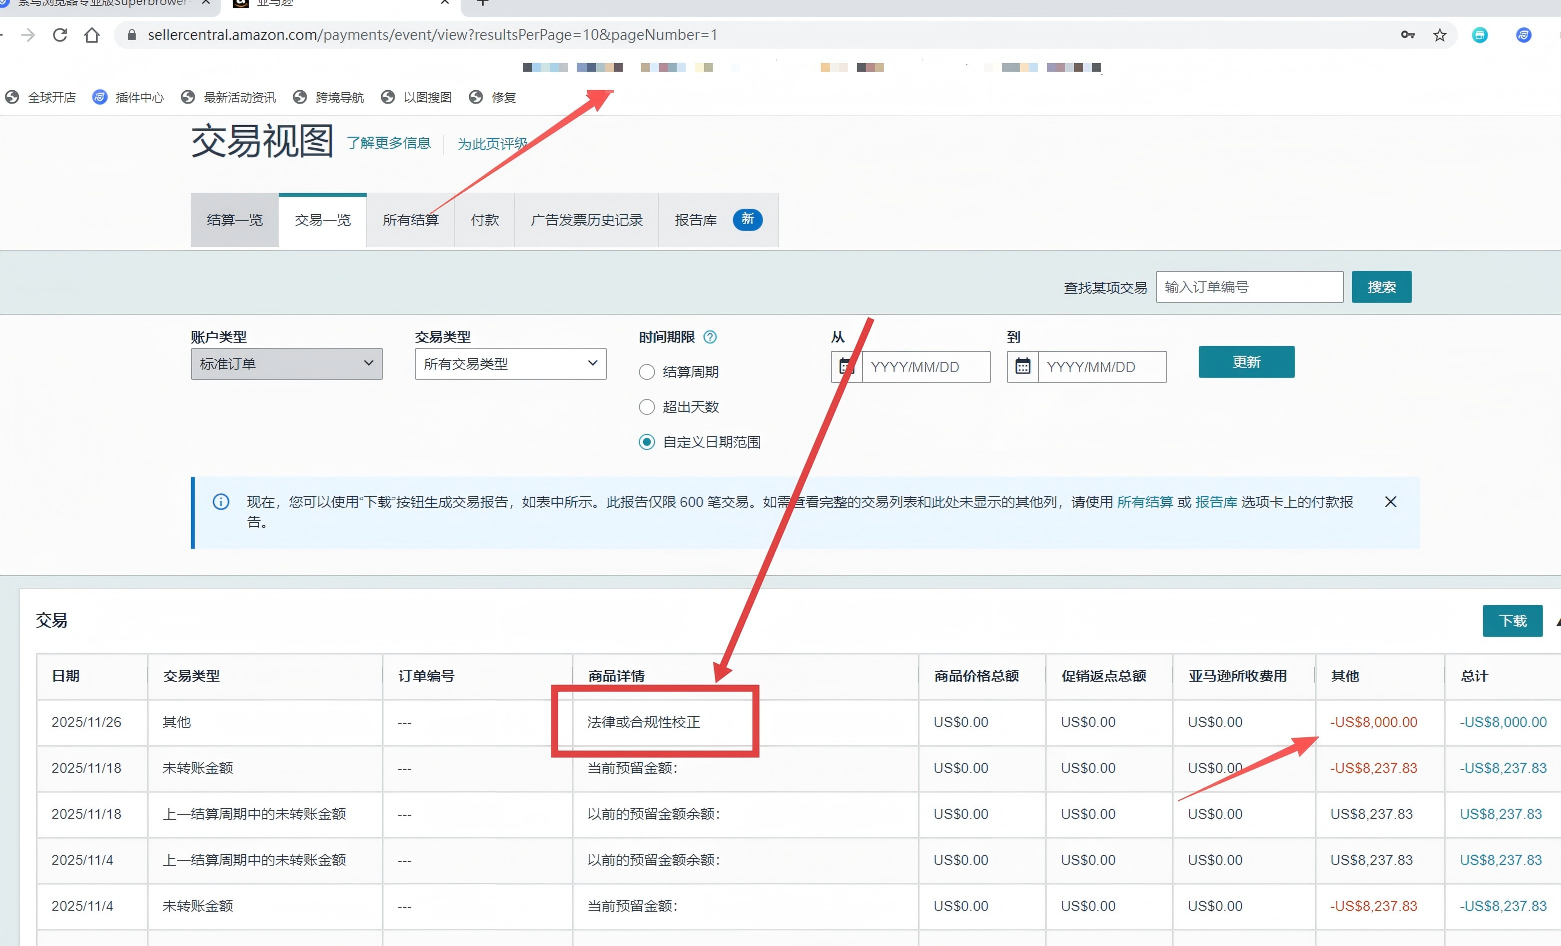This screenshot has height=946, width=1561.
Task: Open the 广告发票历史记录 tab
Action: [586, 220]
